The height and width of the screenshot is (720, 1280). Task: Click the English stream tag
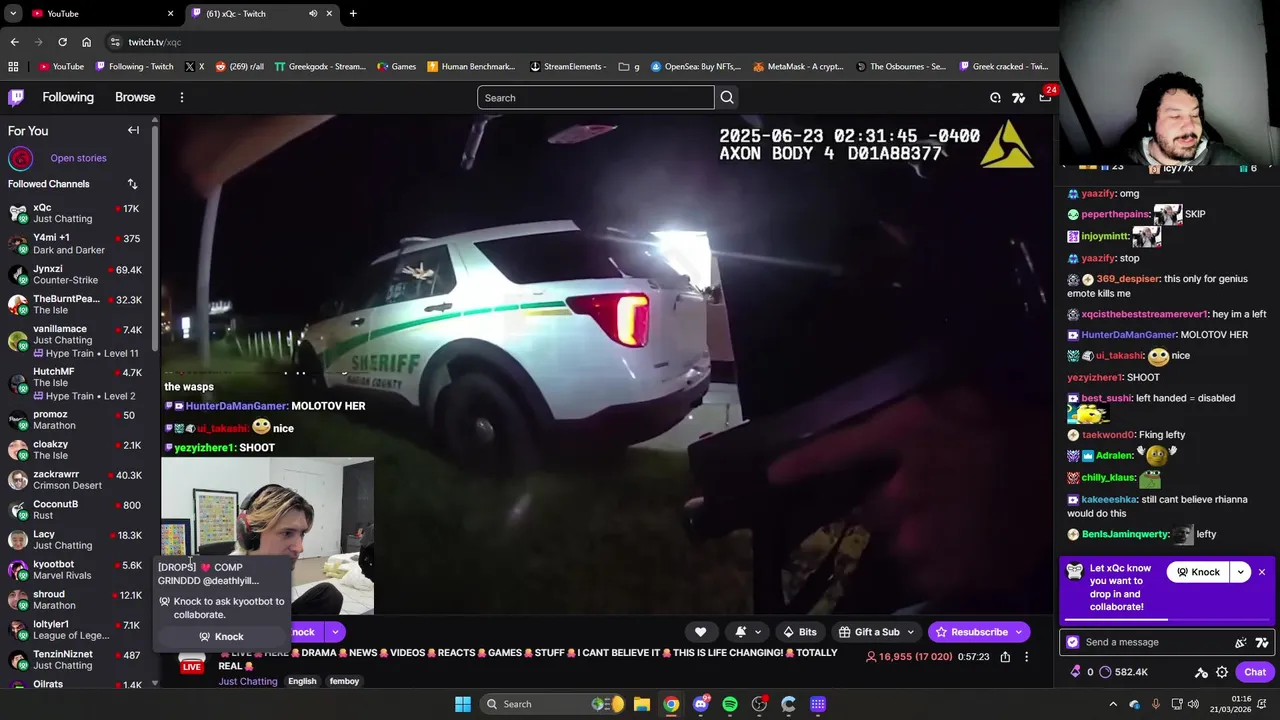(x=302, y=681)
